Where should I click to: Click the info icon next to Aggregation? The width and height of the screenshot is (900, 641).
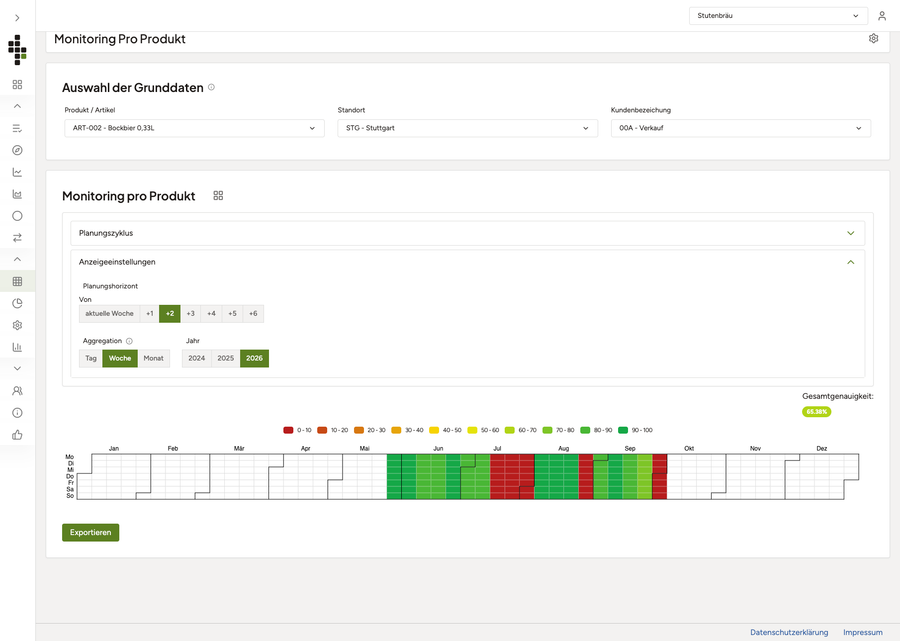tap(129, 341)
